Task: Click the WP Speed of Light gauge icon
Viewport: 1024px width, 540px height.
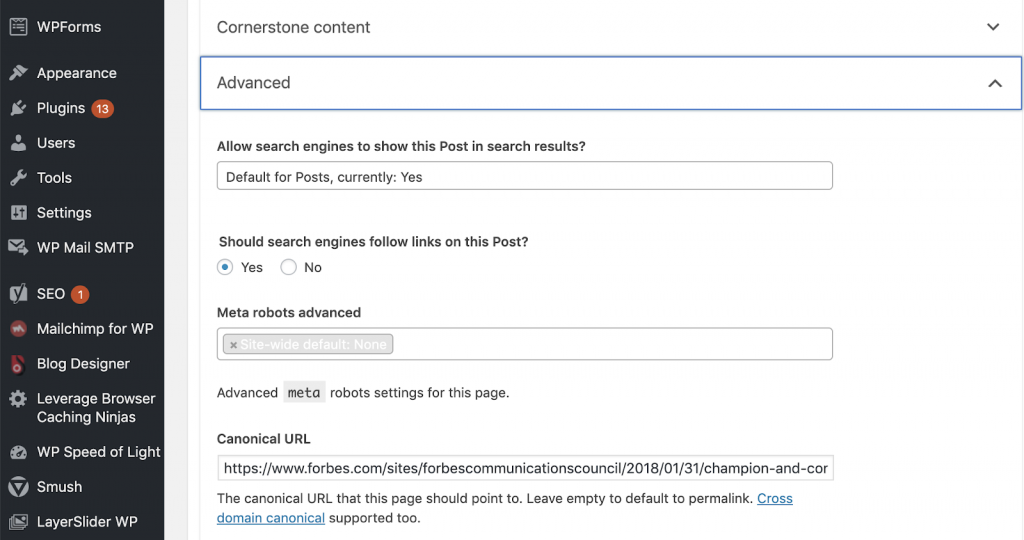Action: point(18,452)
